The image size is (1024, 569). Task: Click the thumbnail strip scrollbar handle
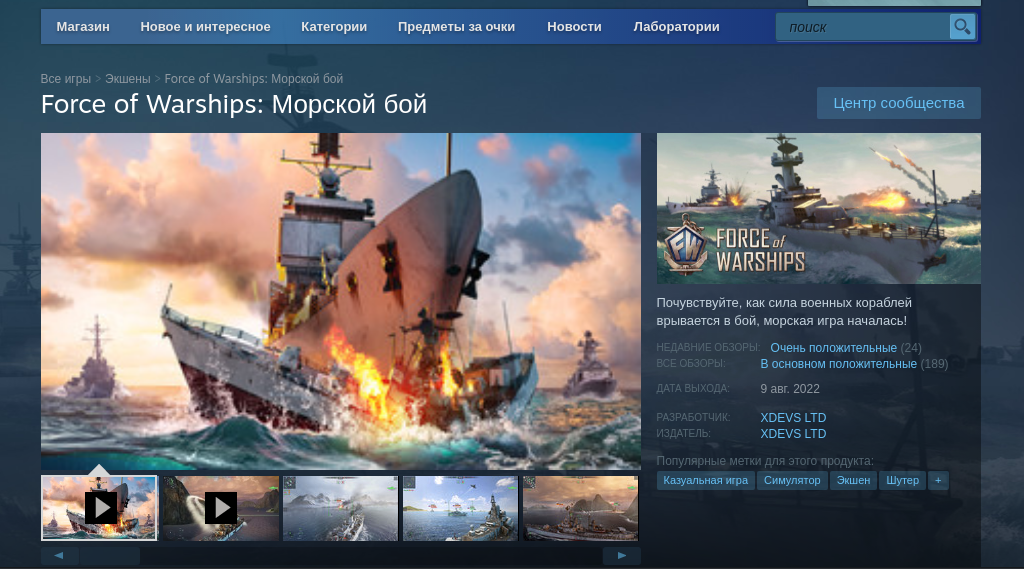pyautogui.click(x=110, y=556)
